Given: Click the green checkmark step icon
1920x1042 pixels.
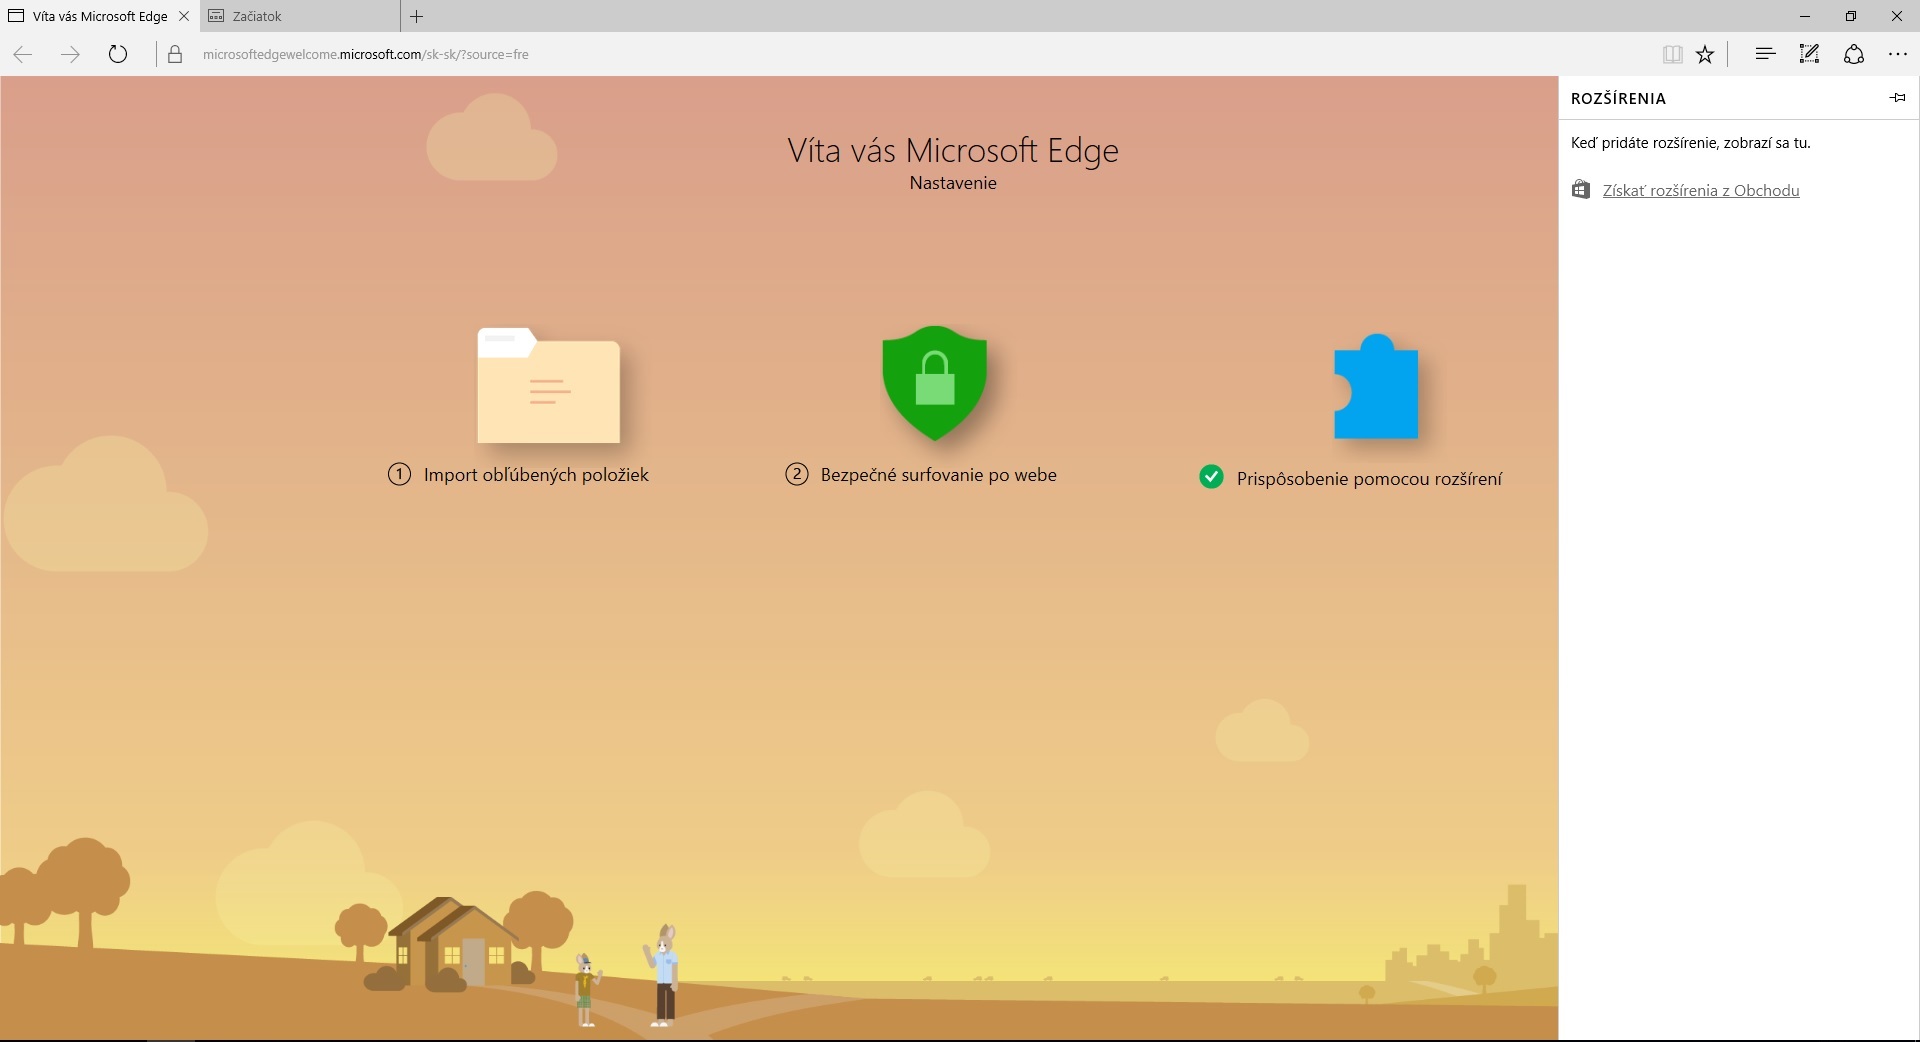Looking at the screenshot, I should (x=1211, y=476).
